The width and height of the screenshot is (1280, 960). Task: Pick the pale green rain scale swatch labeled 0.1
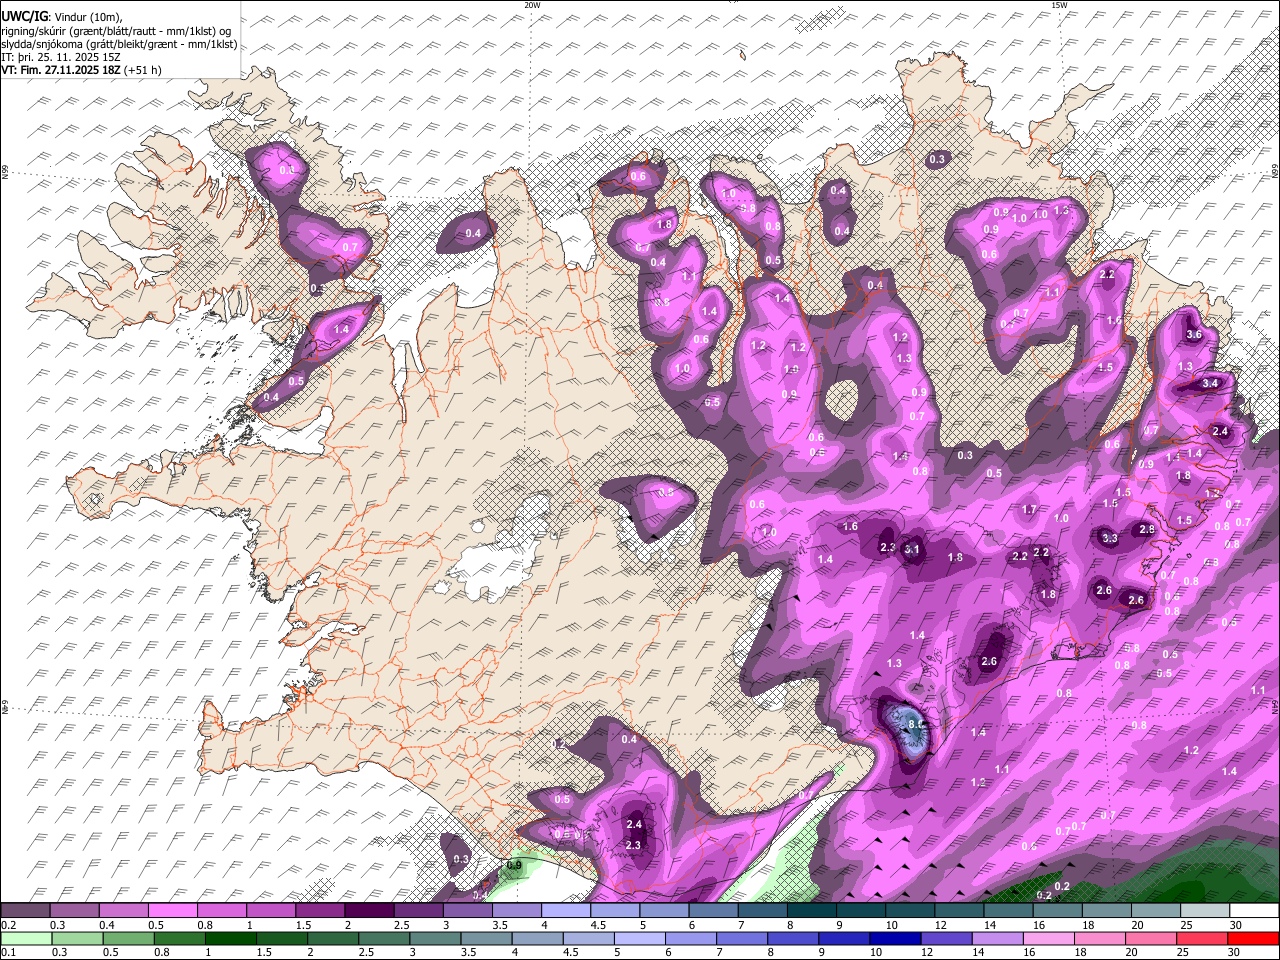(x=25, y=938)
